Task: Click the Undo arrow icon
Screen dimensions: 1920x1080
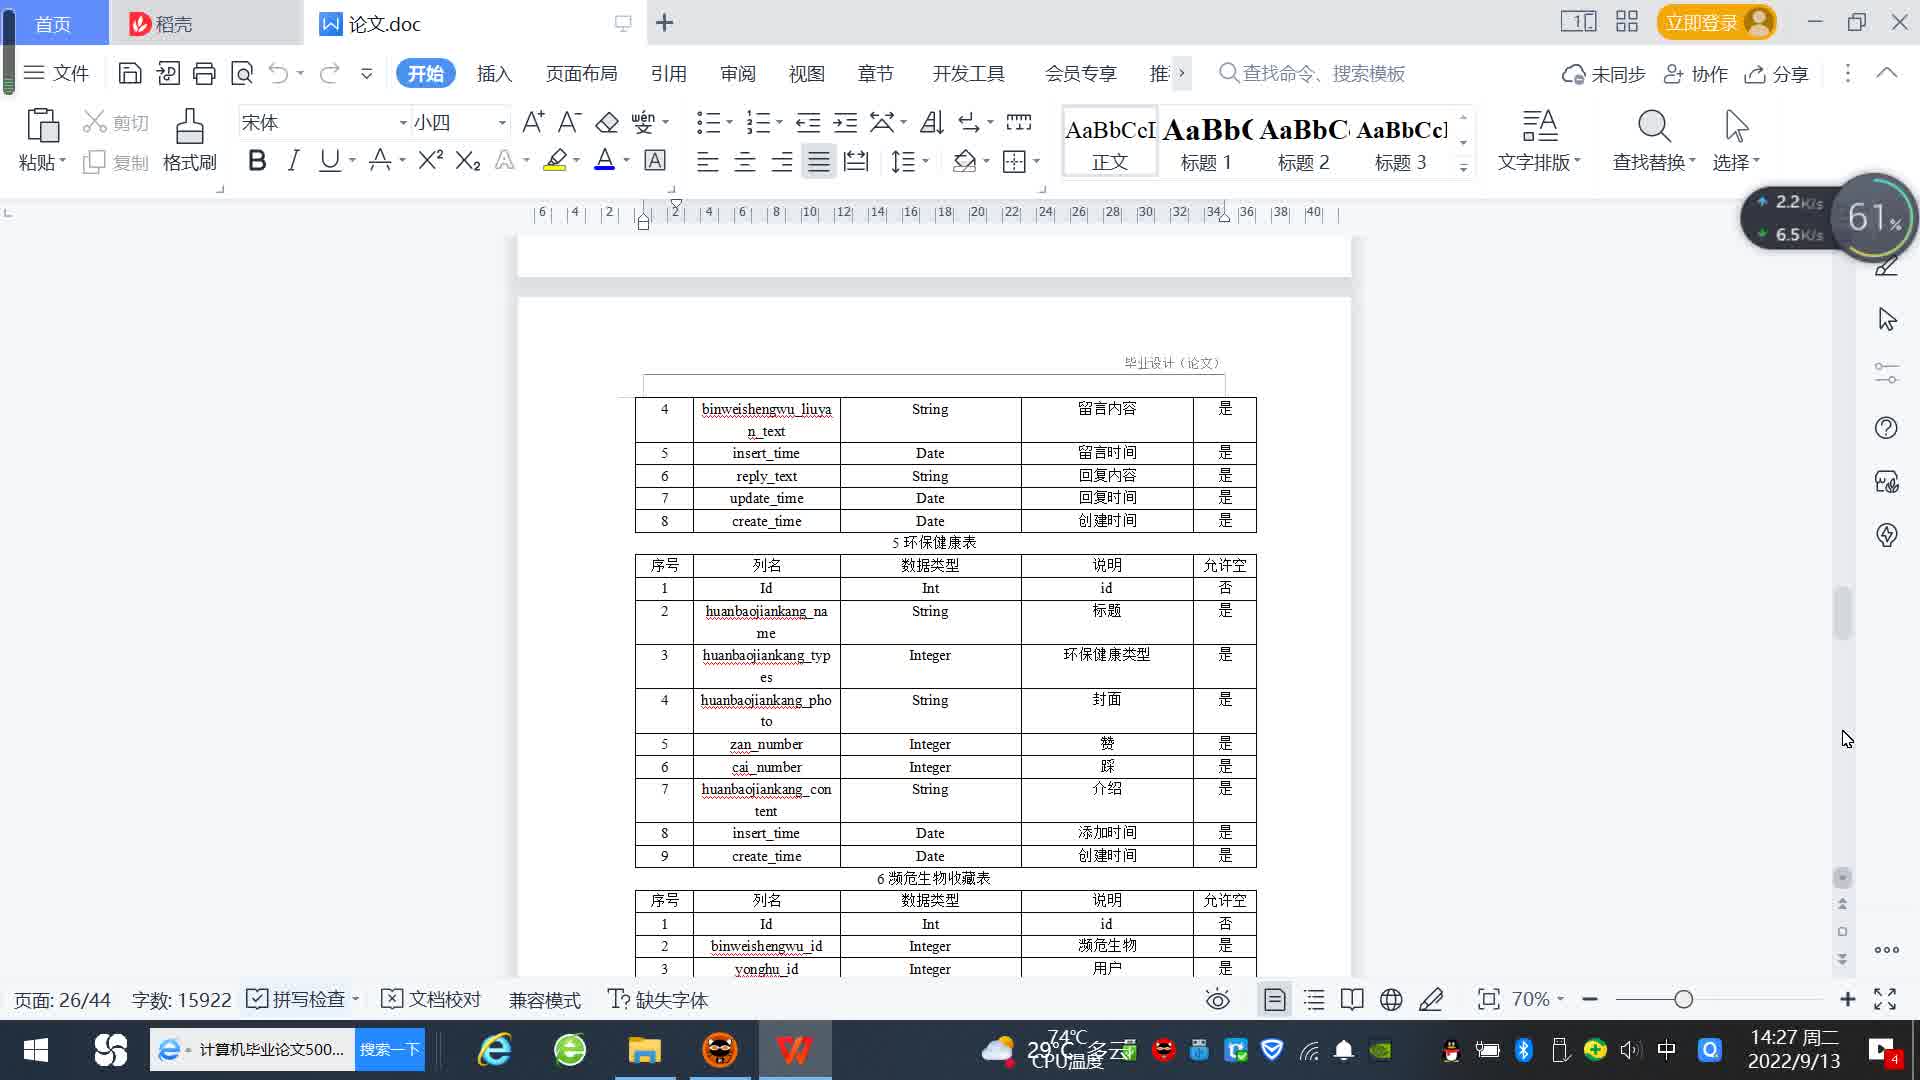Action: (x=278, y=73)
